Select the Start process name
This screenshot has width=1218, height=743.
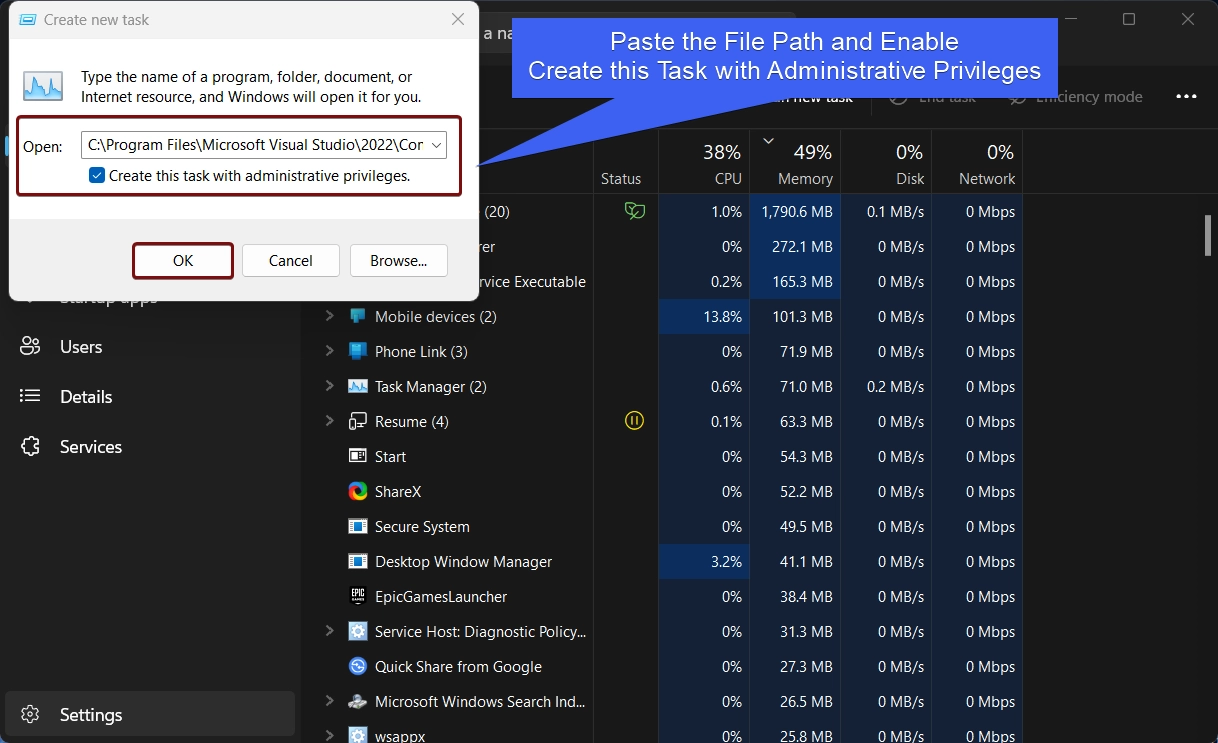tap(390, 456)
